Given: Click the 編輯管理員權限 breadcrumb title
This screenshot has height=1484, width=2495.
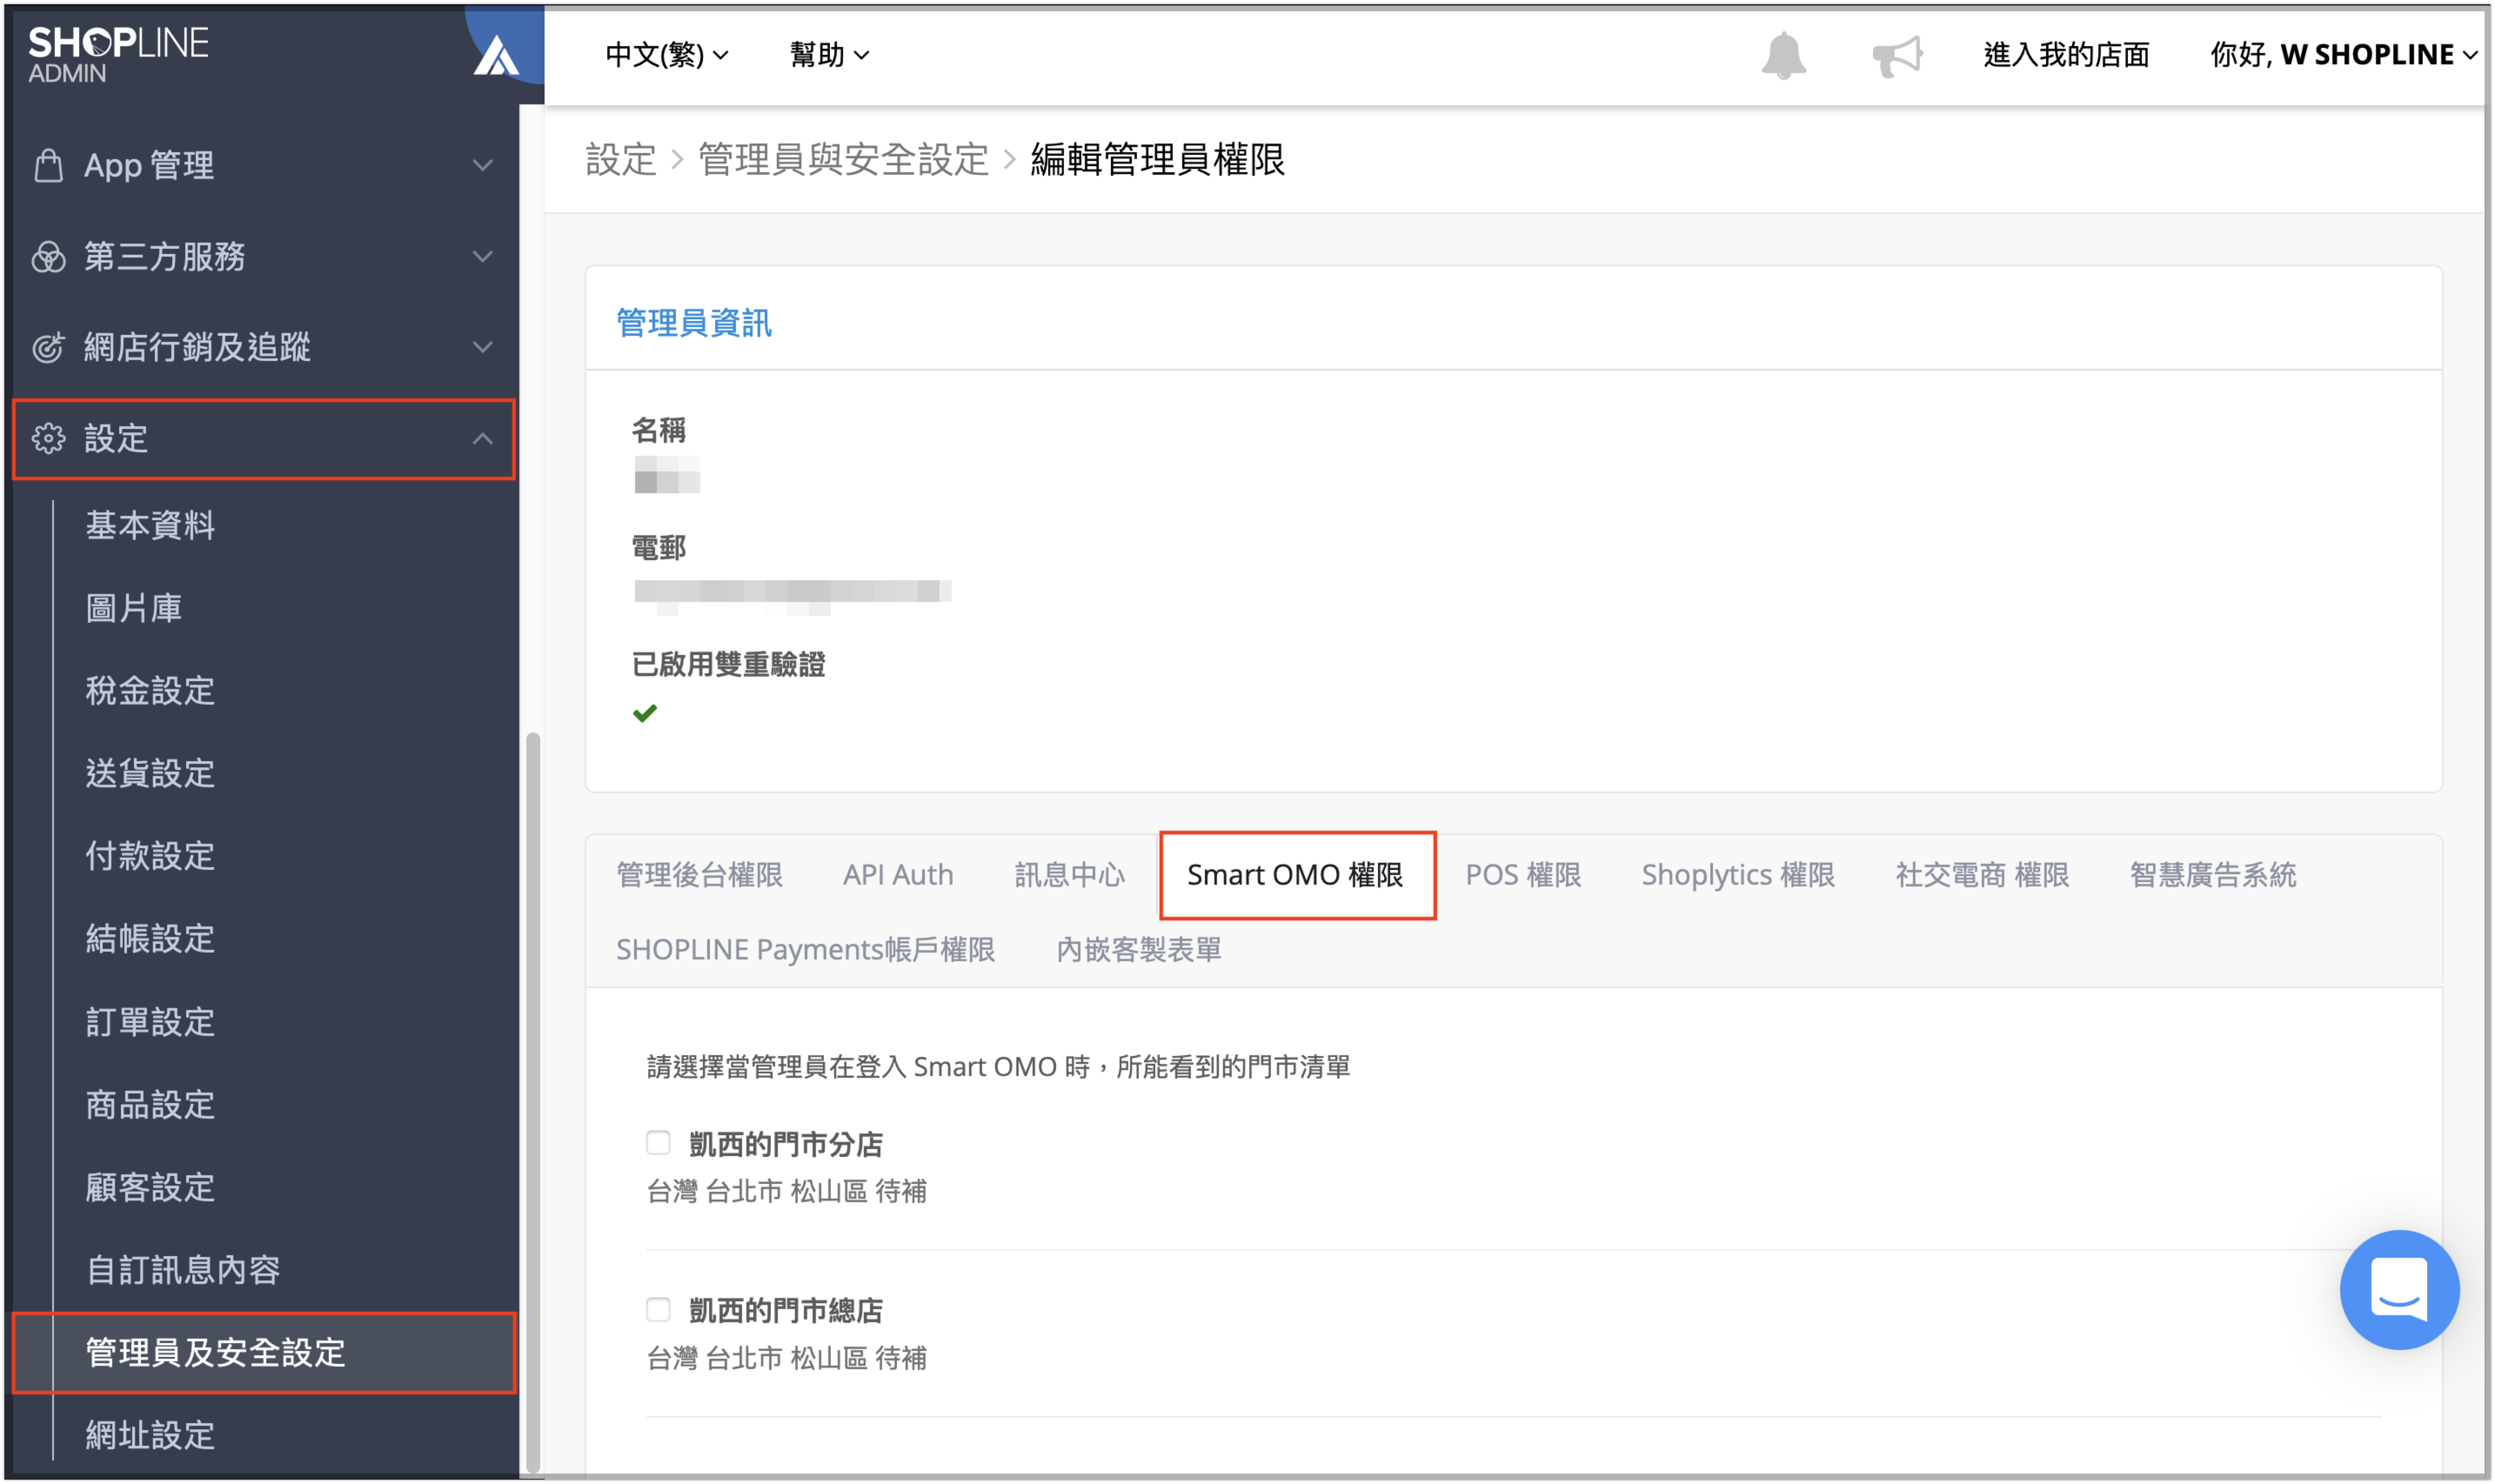Looking at the screenshot, I should tap(1158, 159).
